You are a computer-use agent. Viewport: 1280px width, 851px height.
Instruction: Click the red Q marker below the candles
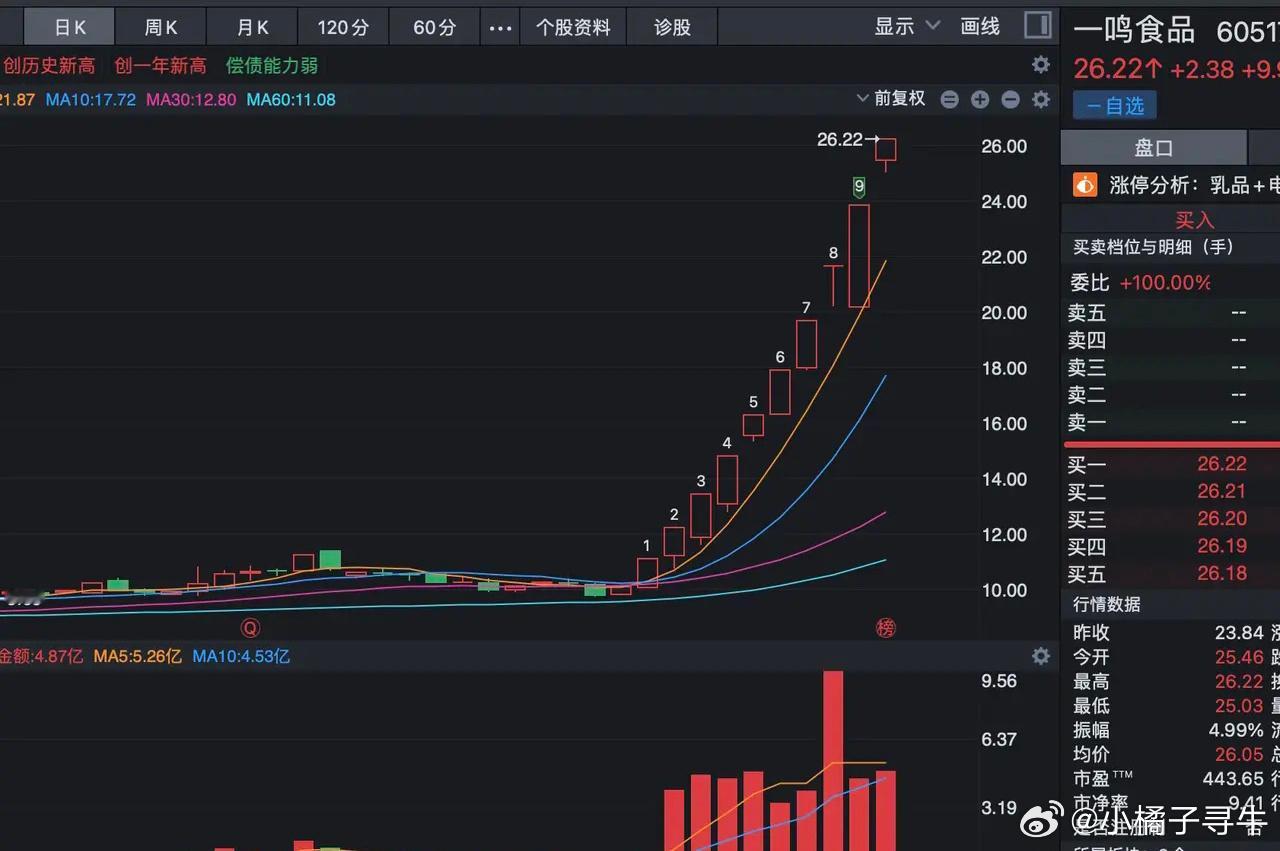pyautogui.click(x=250, y=628)
